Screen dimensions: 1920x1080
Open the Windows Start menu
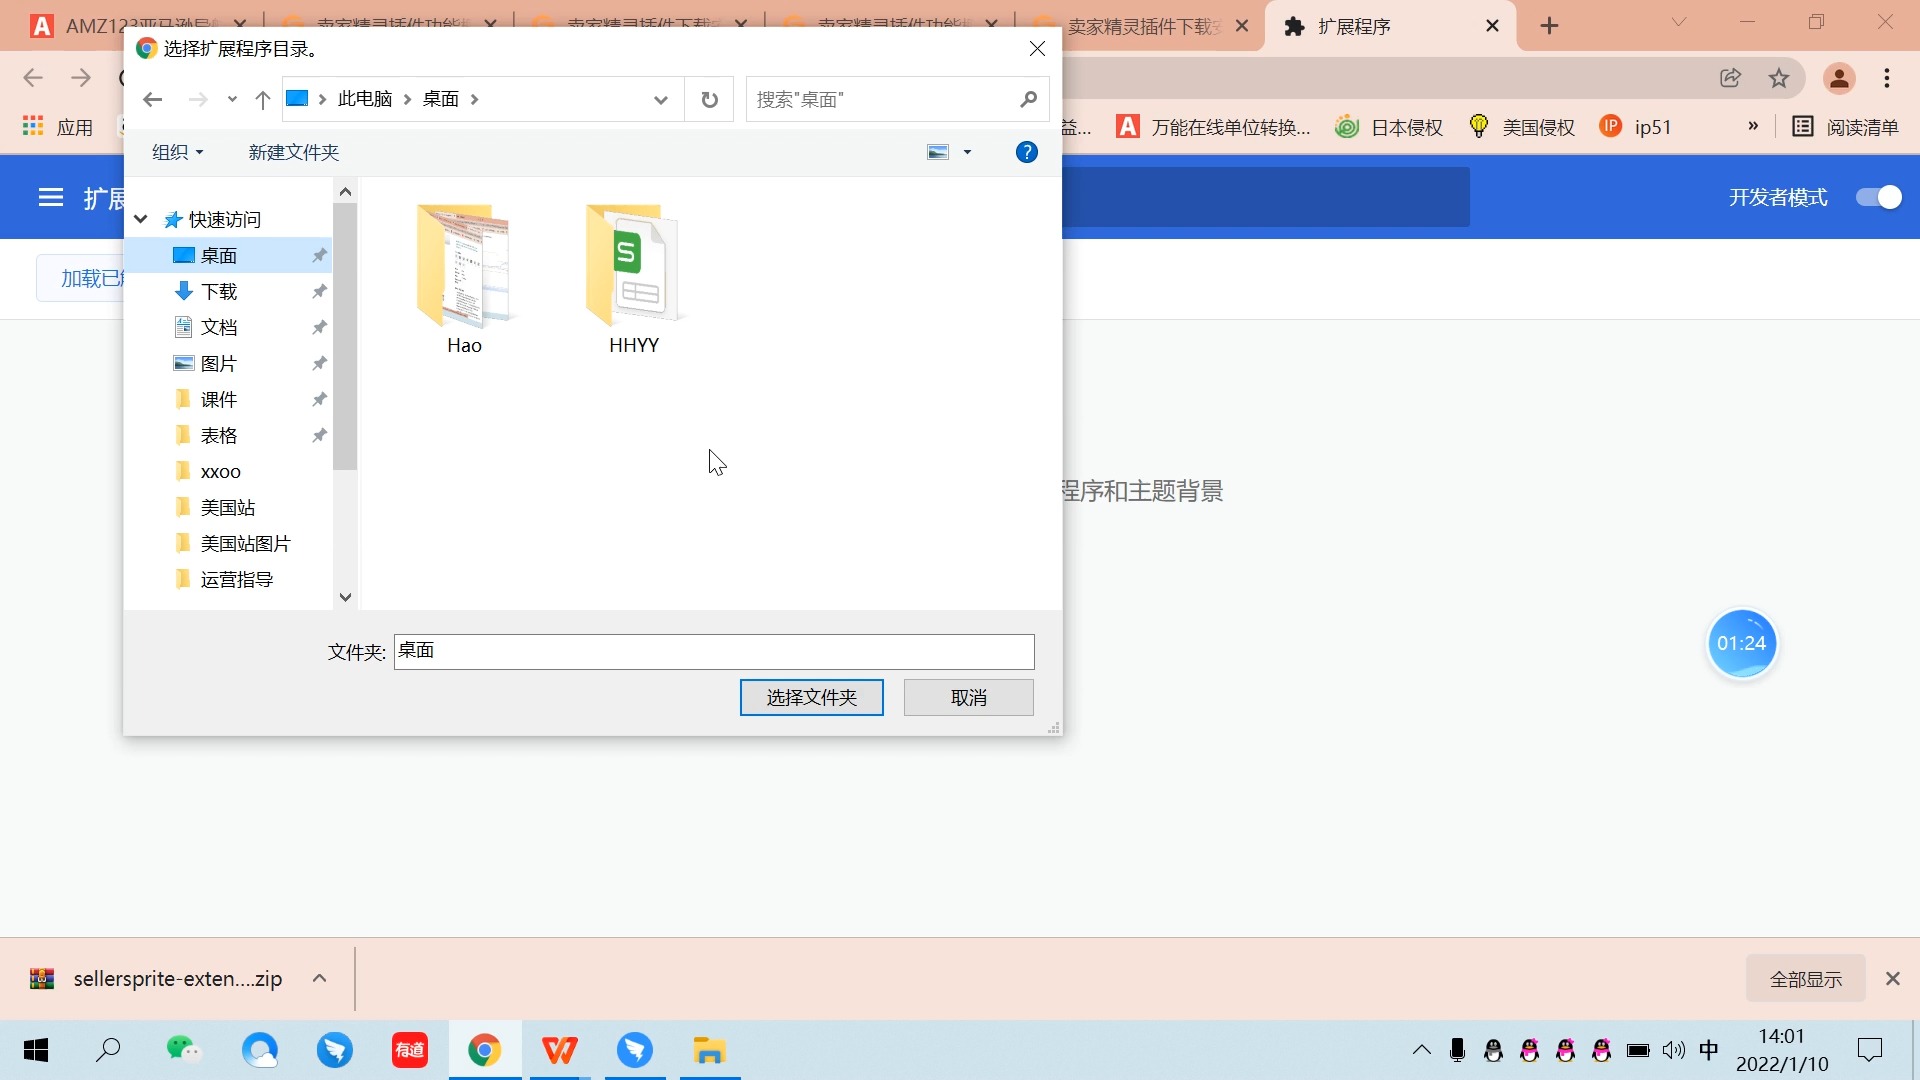pyautogui.click(x=36, y=1050)
